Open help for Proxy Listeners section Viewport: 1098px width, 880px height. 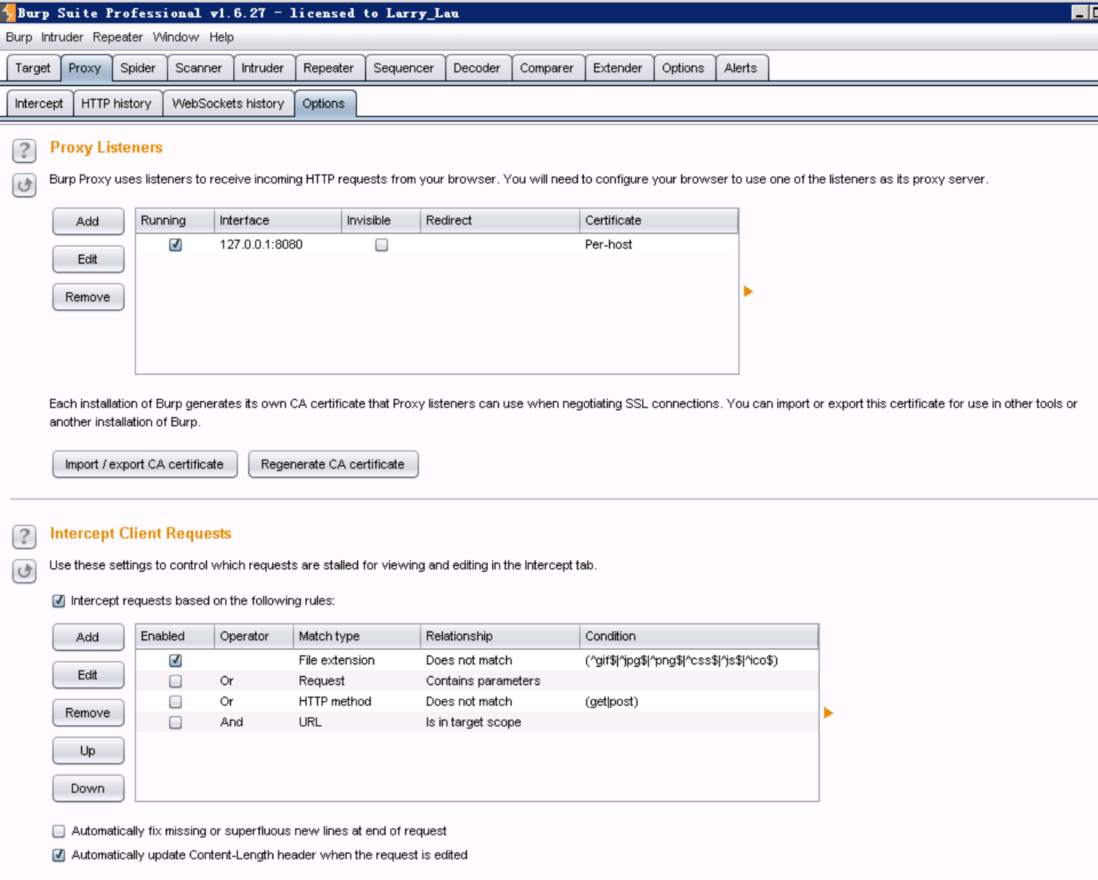[x=24, y=150]
